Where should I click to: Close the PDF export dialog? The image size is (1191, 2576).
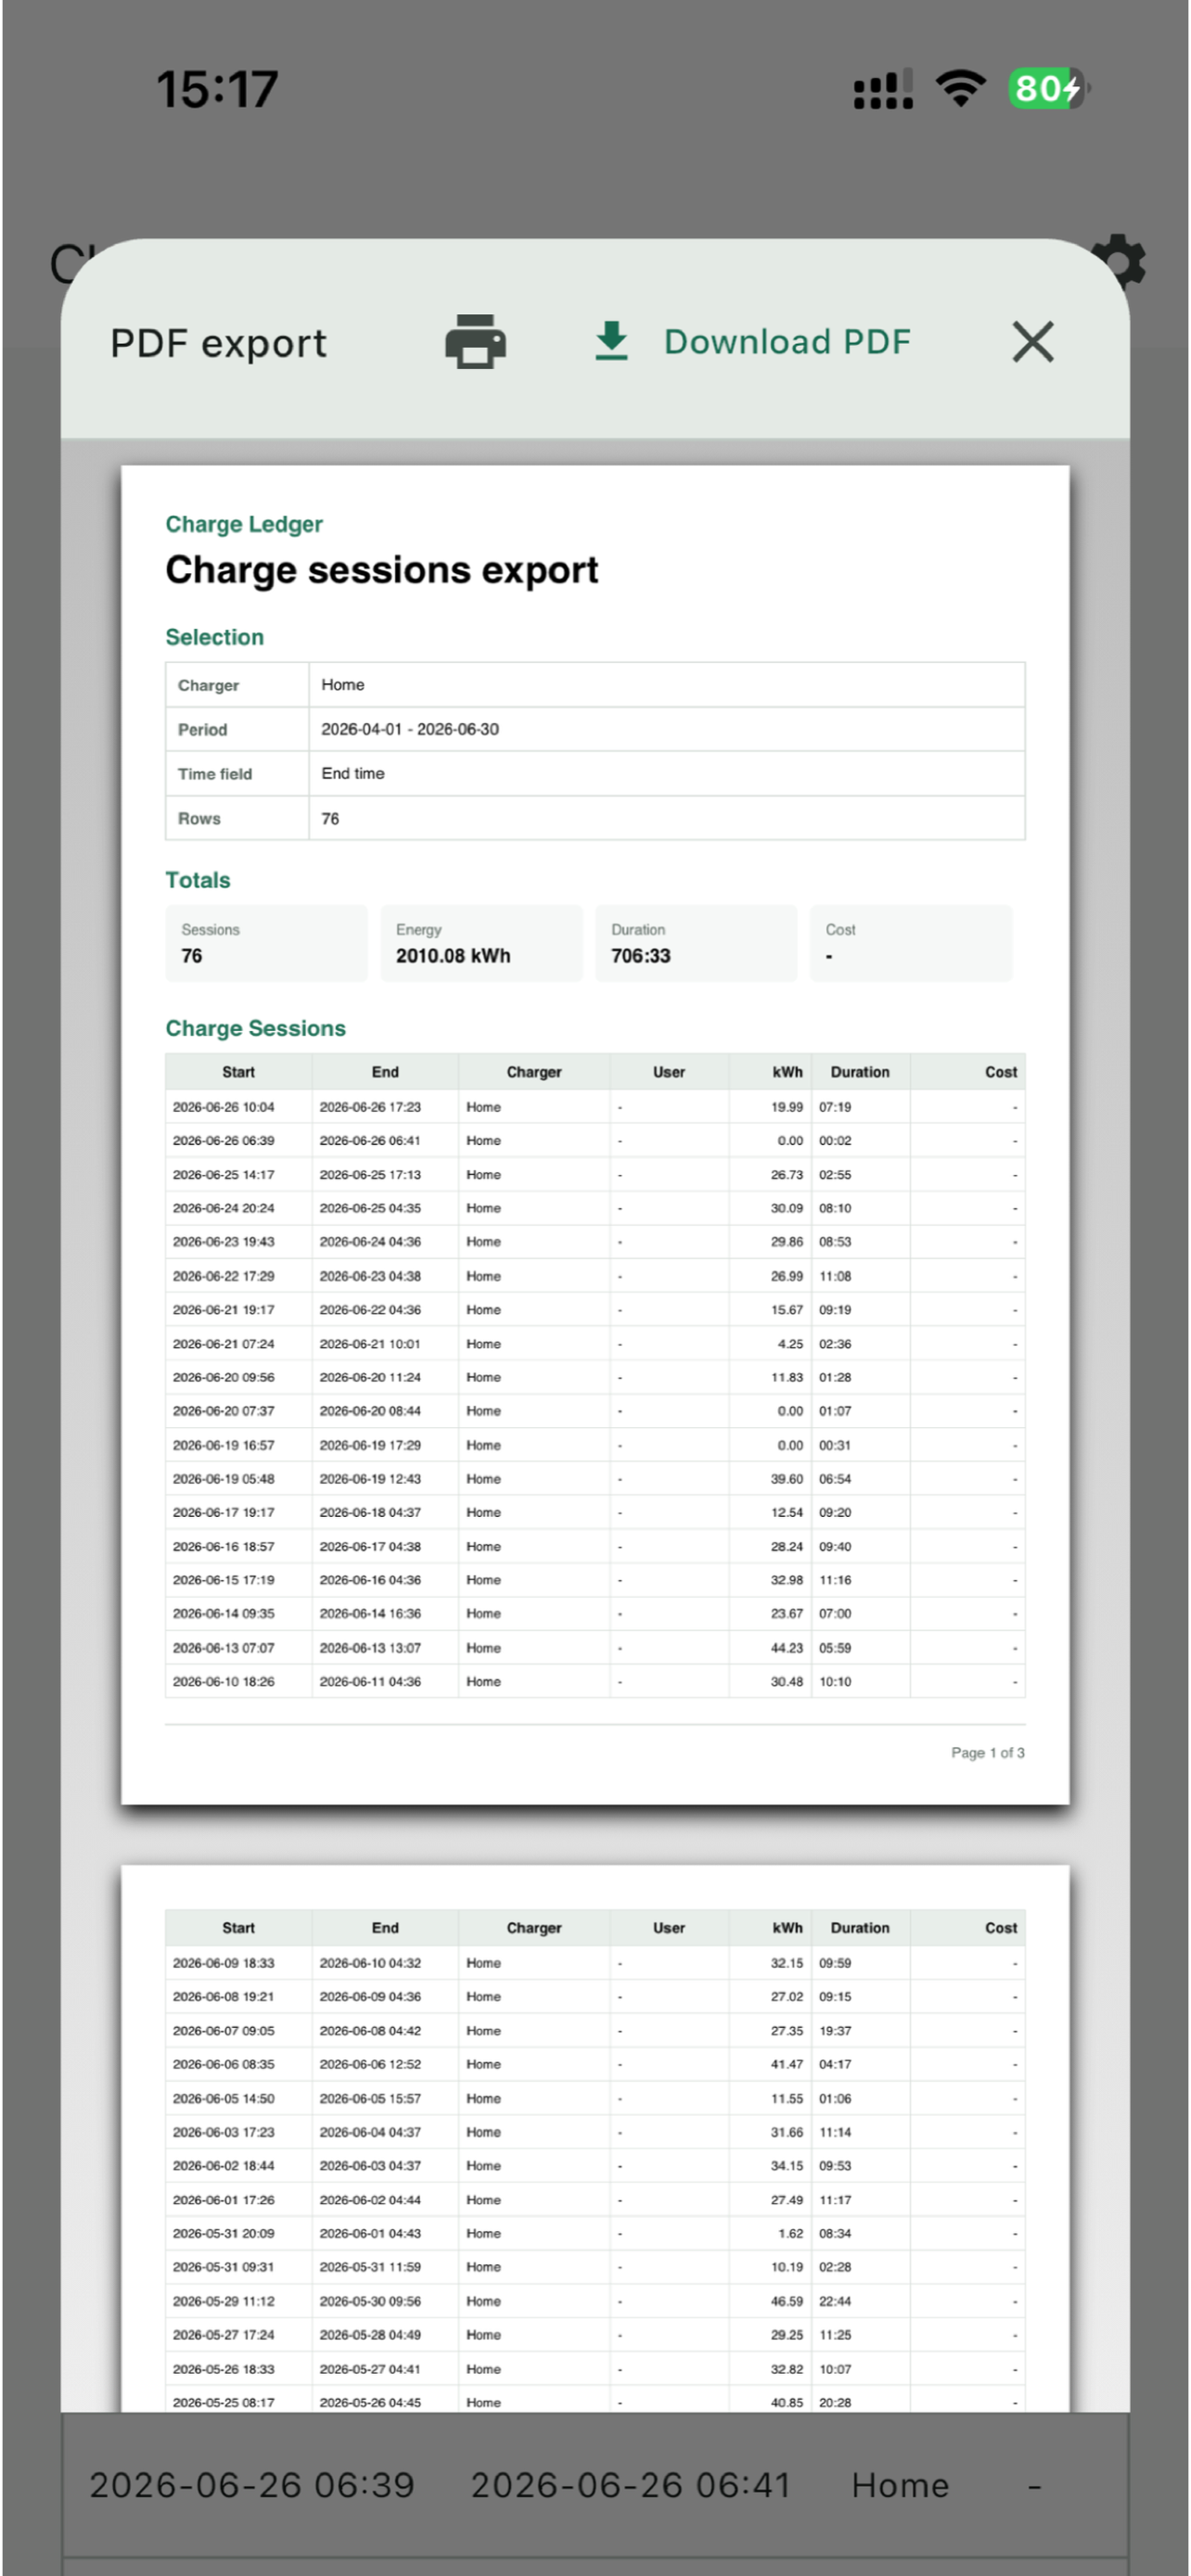click(1032, 342)
